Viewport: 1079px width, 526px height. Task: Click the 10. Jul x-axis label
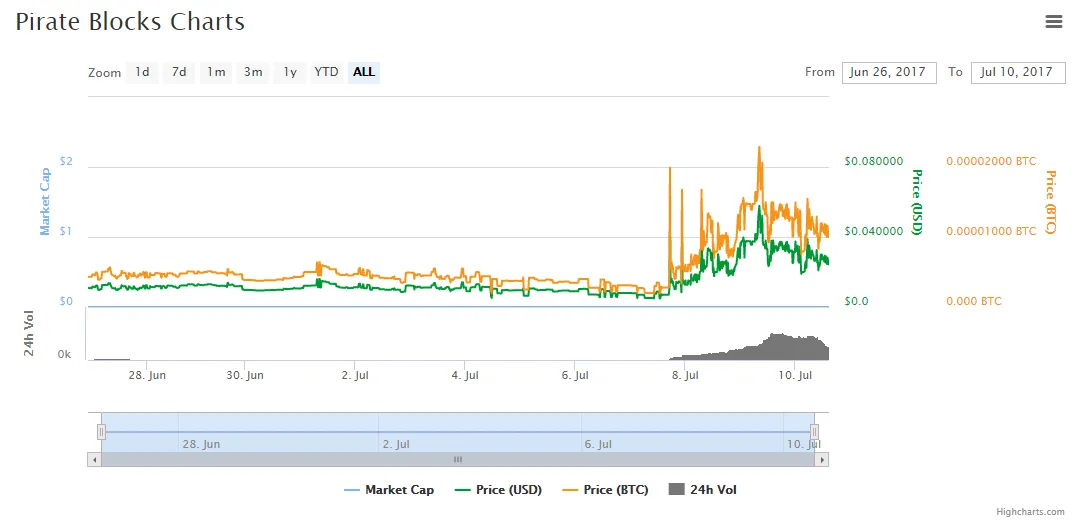pyautogui.click(x=795, y=376)
